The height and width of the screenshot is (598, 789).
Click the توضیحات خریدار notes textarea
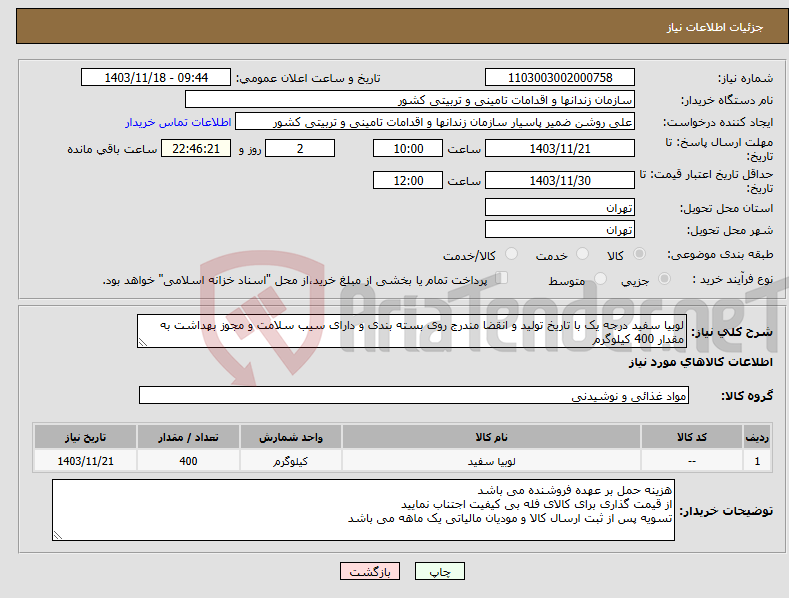363,510
